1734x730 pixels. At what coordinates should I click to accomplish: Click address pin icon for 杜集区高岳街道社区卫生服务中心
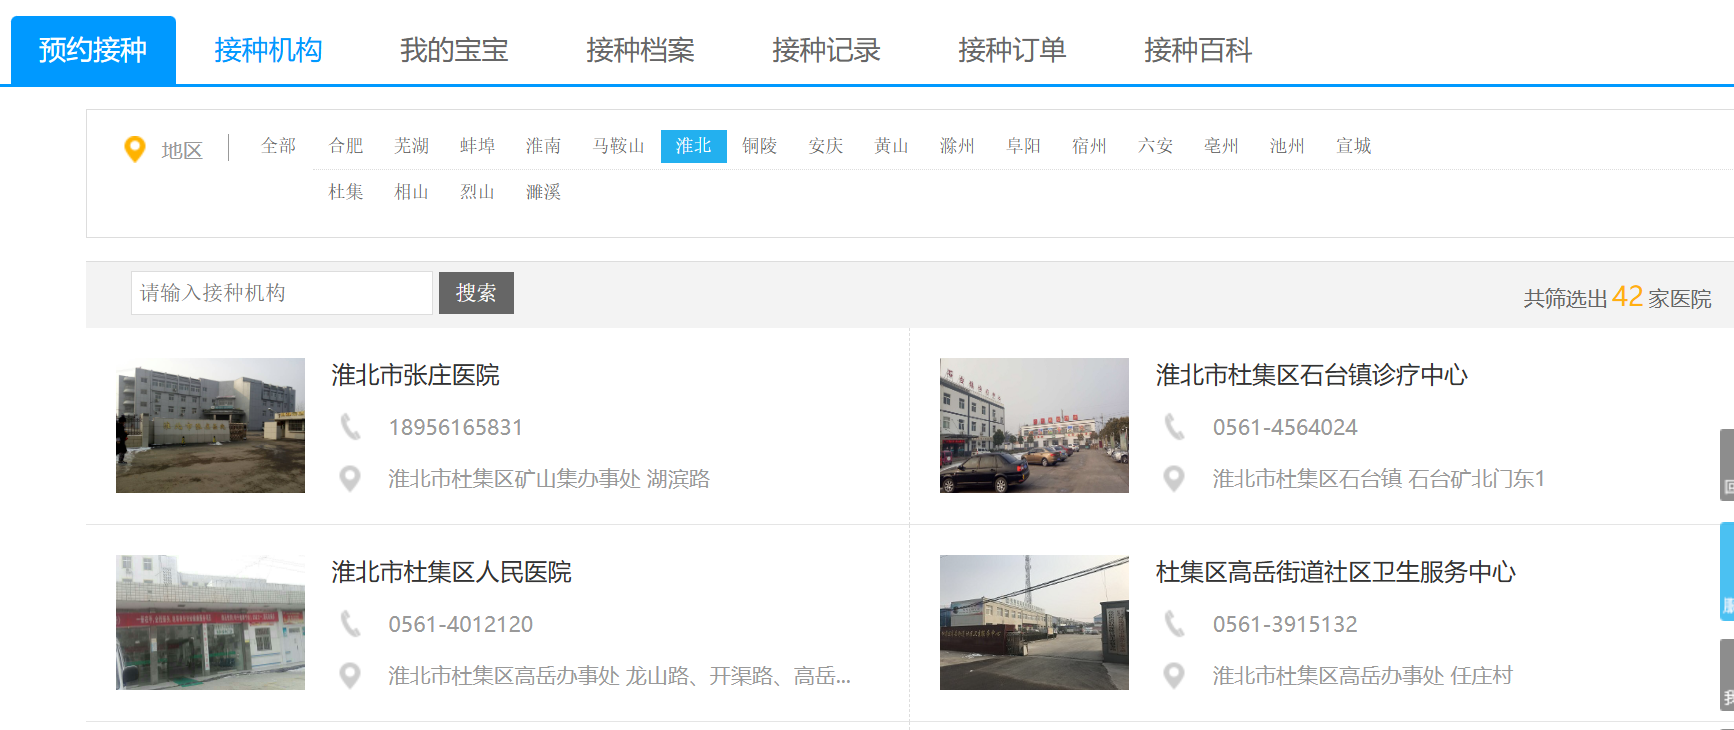[x=1174, y=676]
